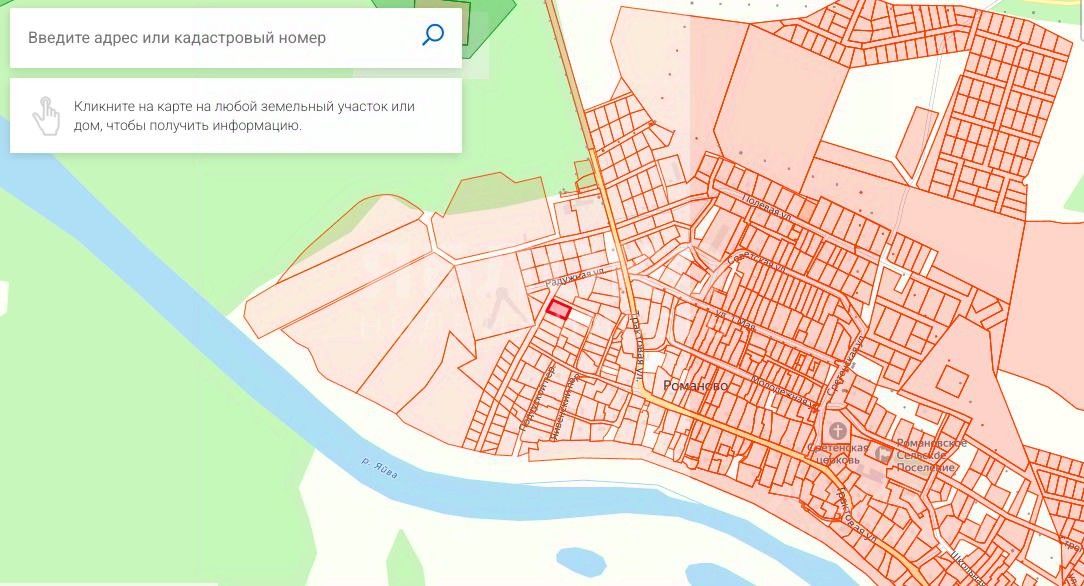Click the Сретенская церковь cross icon
This screenshot has width=1084, height=586.
click(837, 432)
